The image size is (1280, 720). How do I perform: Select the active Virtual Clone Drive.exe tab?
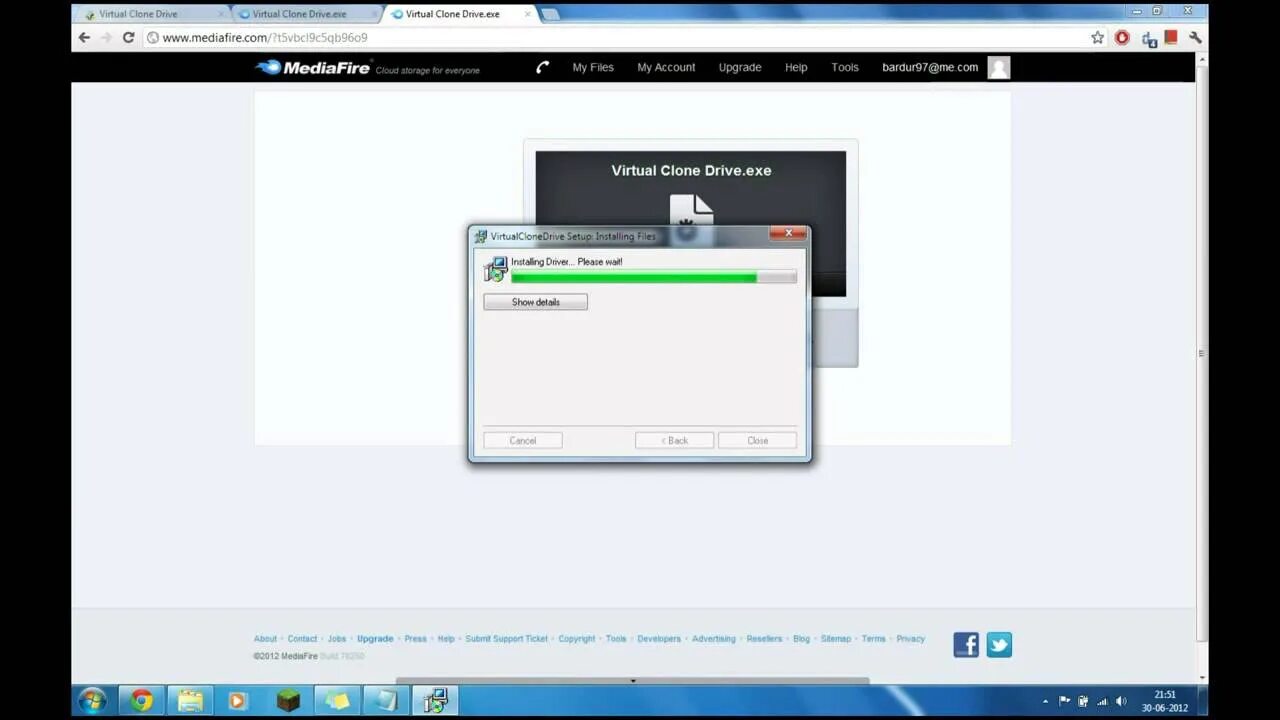click(x=459, y=14)
